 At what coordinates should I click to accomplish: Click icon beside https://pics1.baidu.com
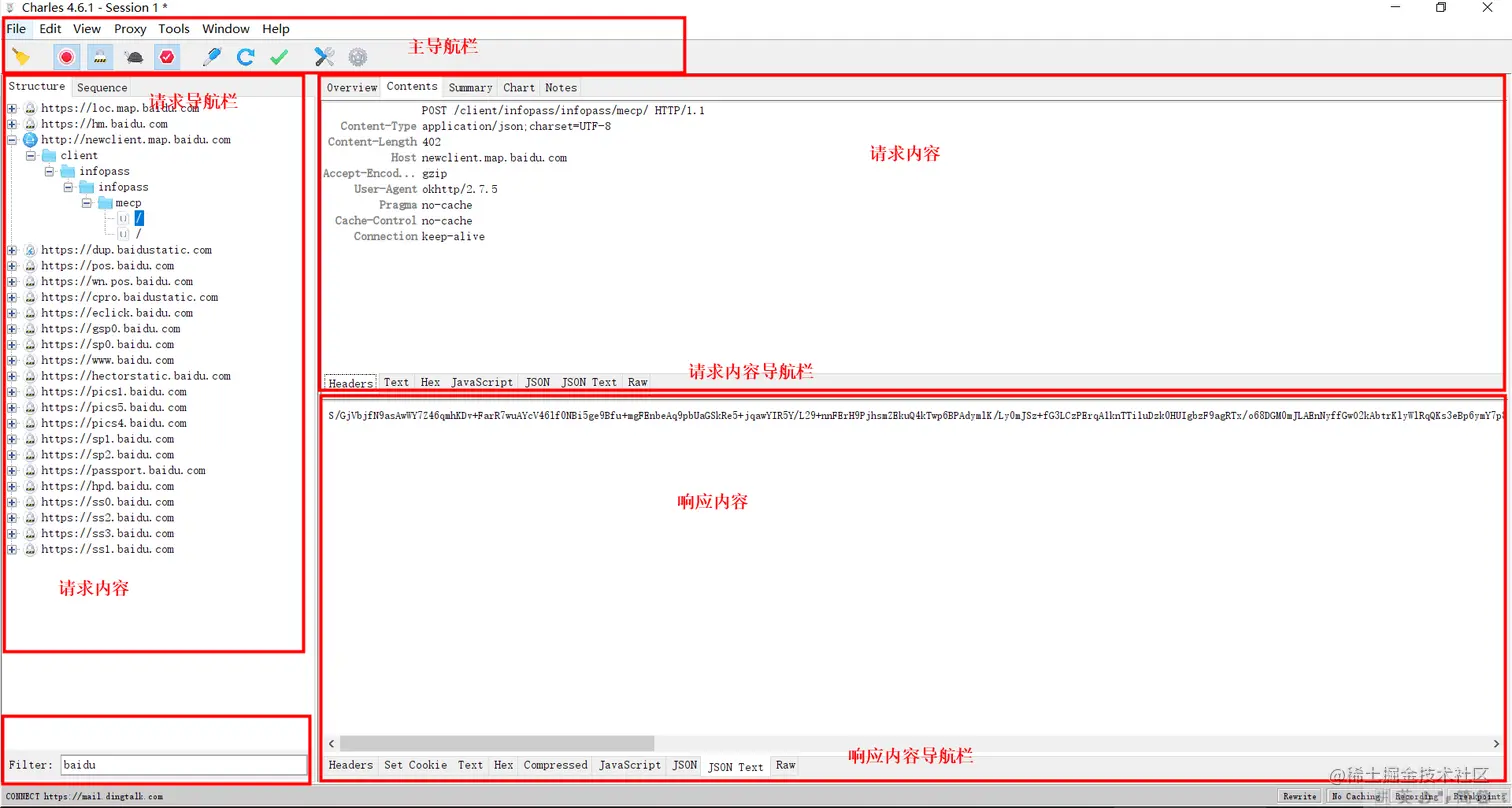(30, 392)
